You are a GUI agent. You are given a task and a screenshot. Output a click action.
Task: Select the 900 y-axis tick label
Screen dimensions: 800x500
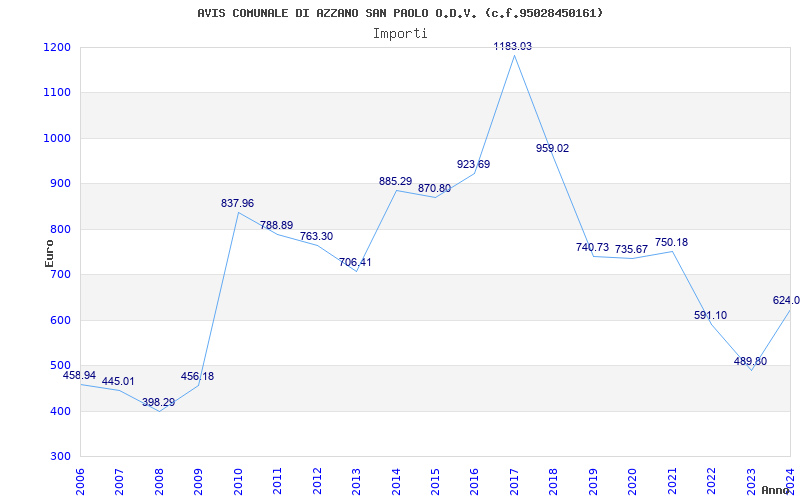point(63,184)
